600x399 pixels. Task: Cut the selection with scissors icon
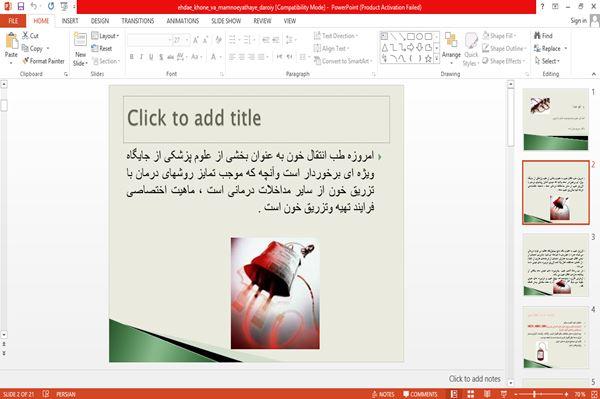point(30,36)
